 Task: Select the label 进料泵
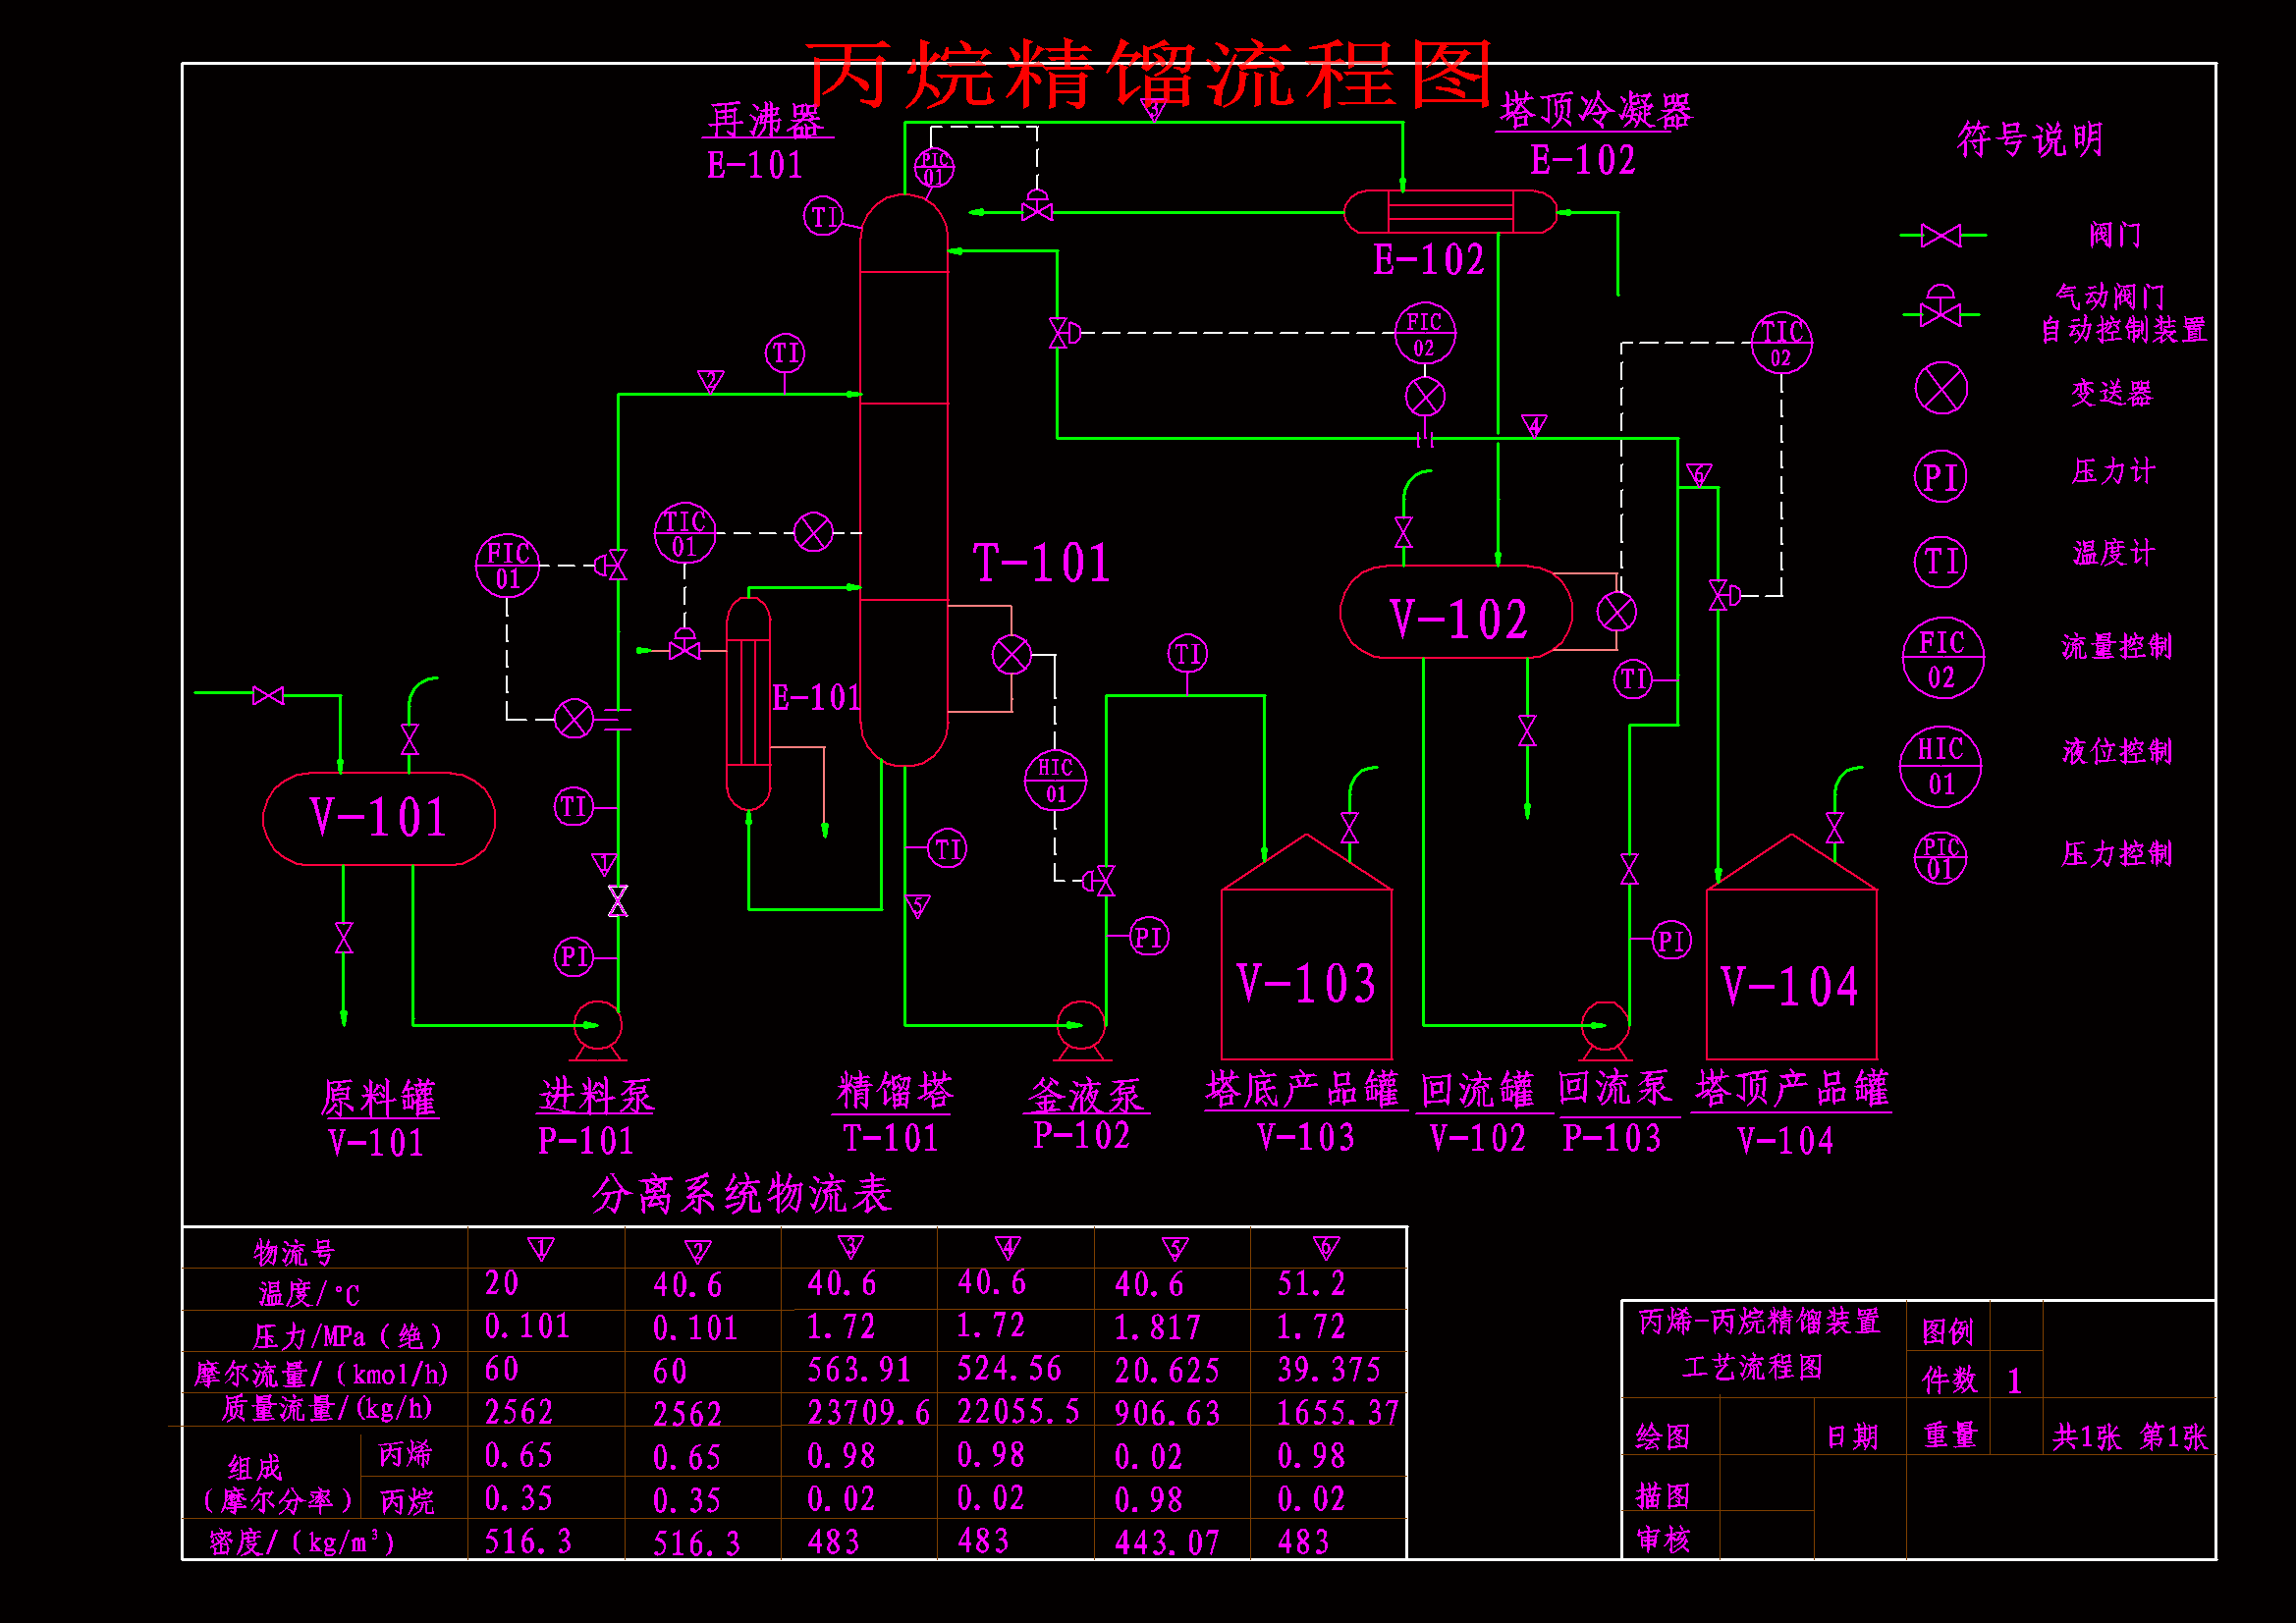[596, 1095]
